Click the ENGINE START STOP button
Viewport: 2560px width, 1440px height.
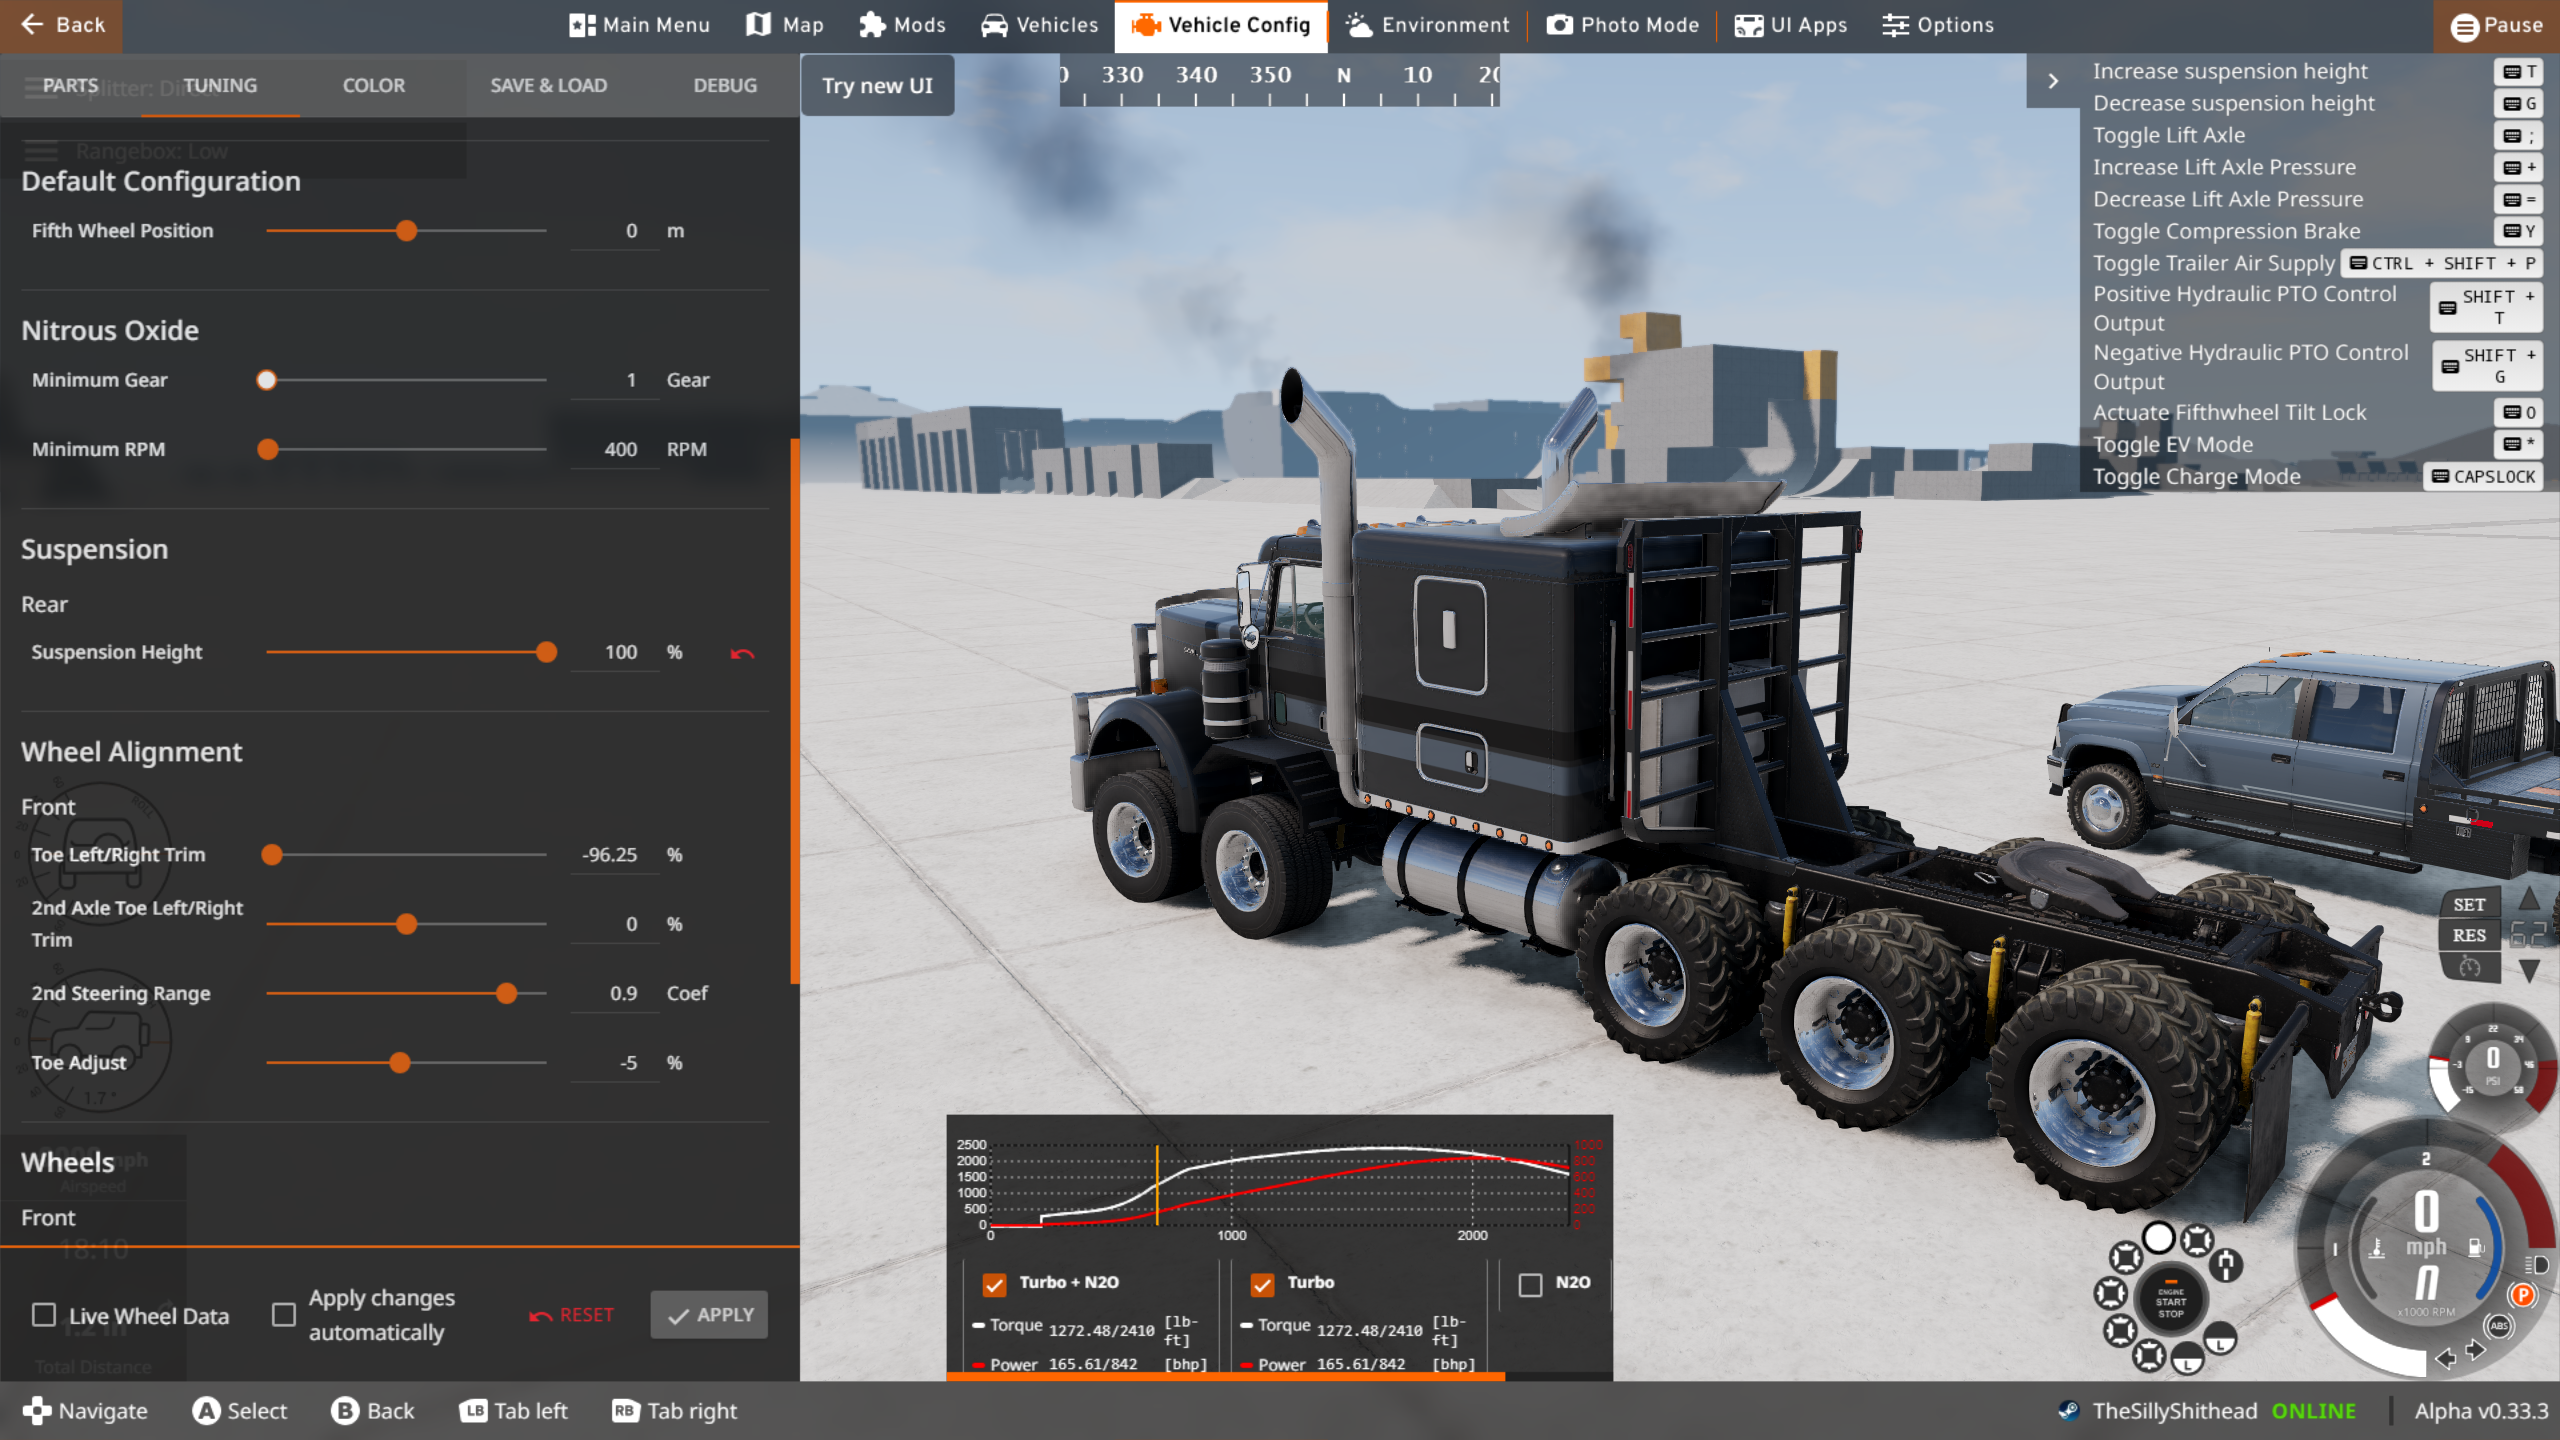pyautogui.click(x=2170, y=1301)
